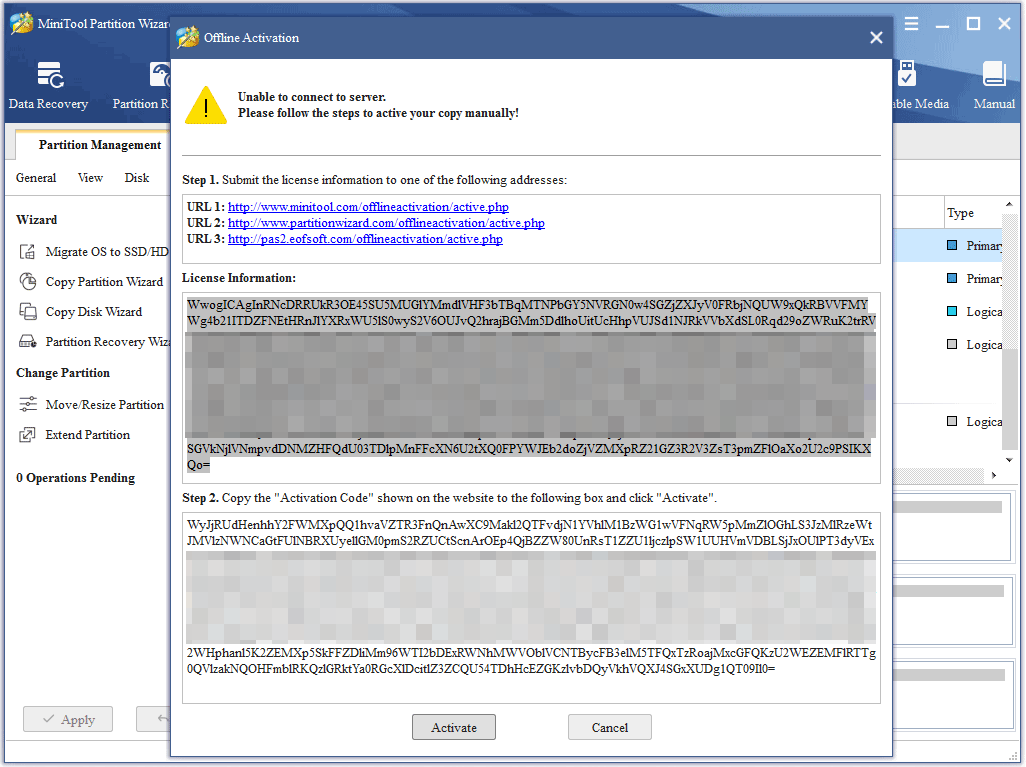Close the Offline Activation dialog
The width and height of the screenshot is (1026, 767).
[876, 38]
